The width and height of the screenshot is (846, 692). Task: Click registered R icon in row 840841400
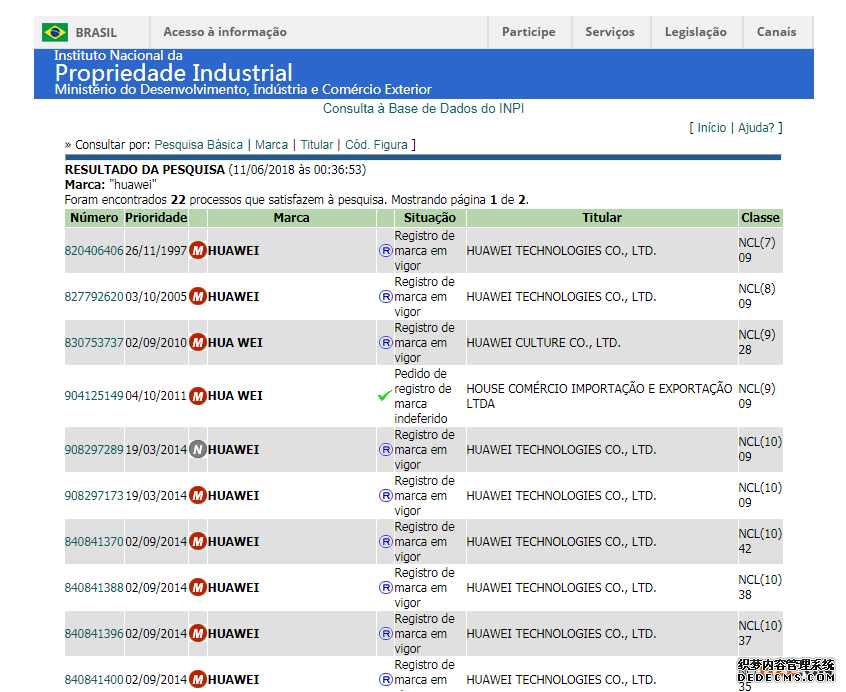[x=385, y=679]
